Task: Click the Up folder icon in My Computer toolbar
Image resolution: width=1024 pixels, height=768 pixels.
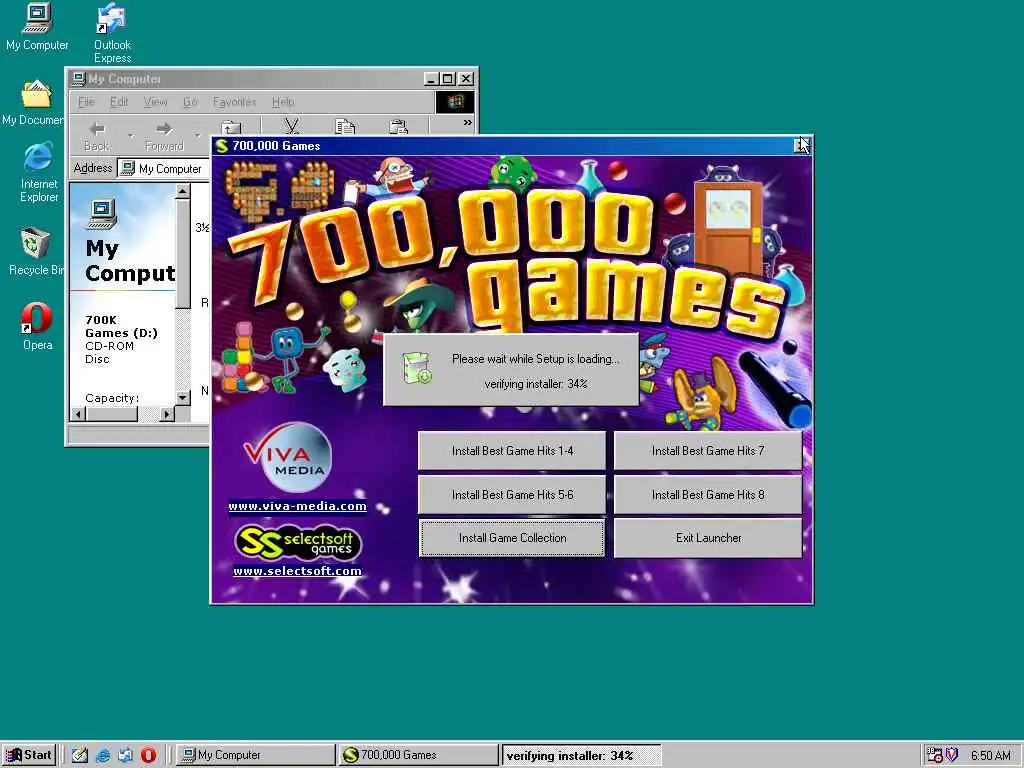Action: point(231,128)
